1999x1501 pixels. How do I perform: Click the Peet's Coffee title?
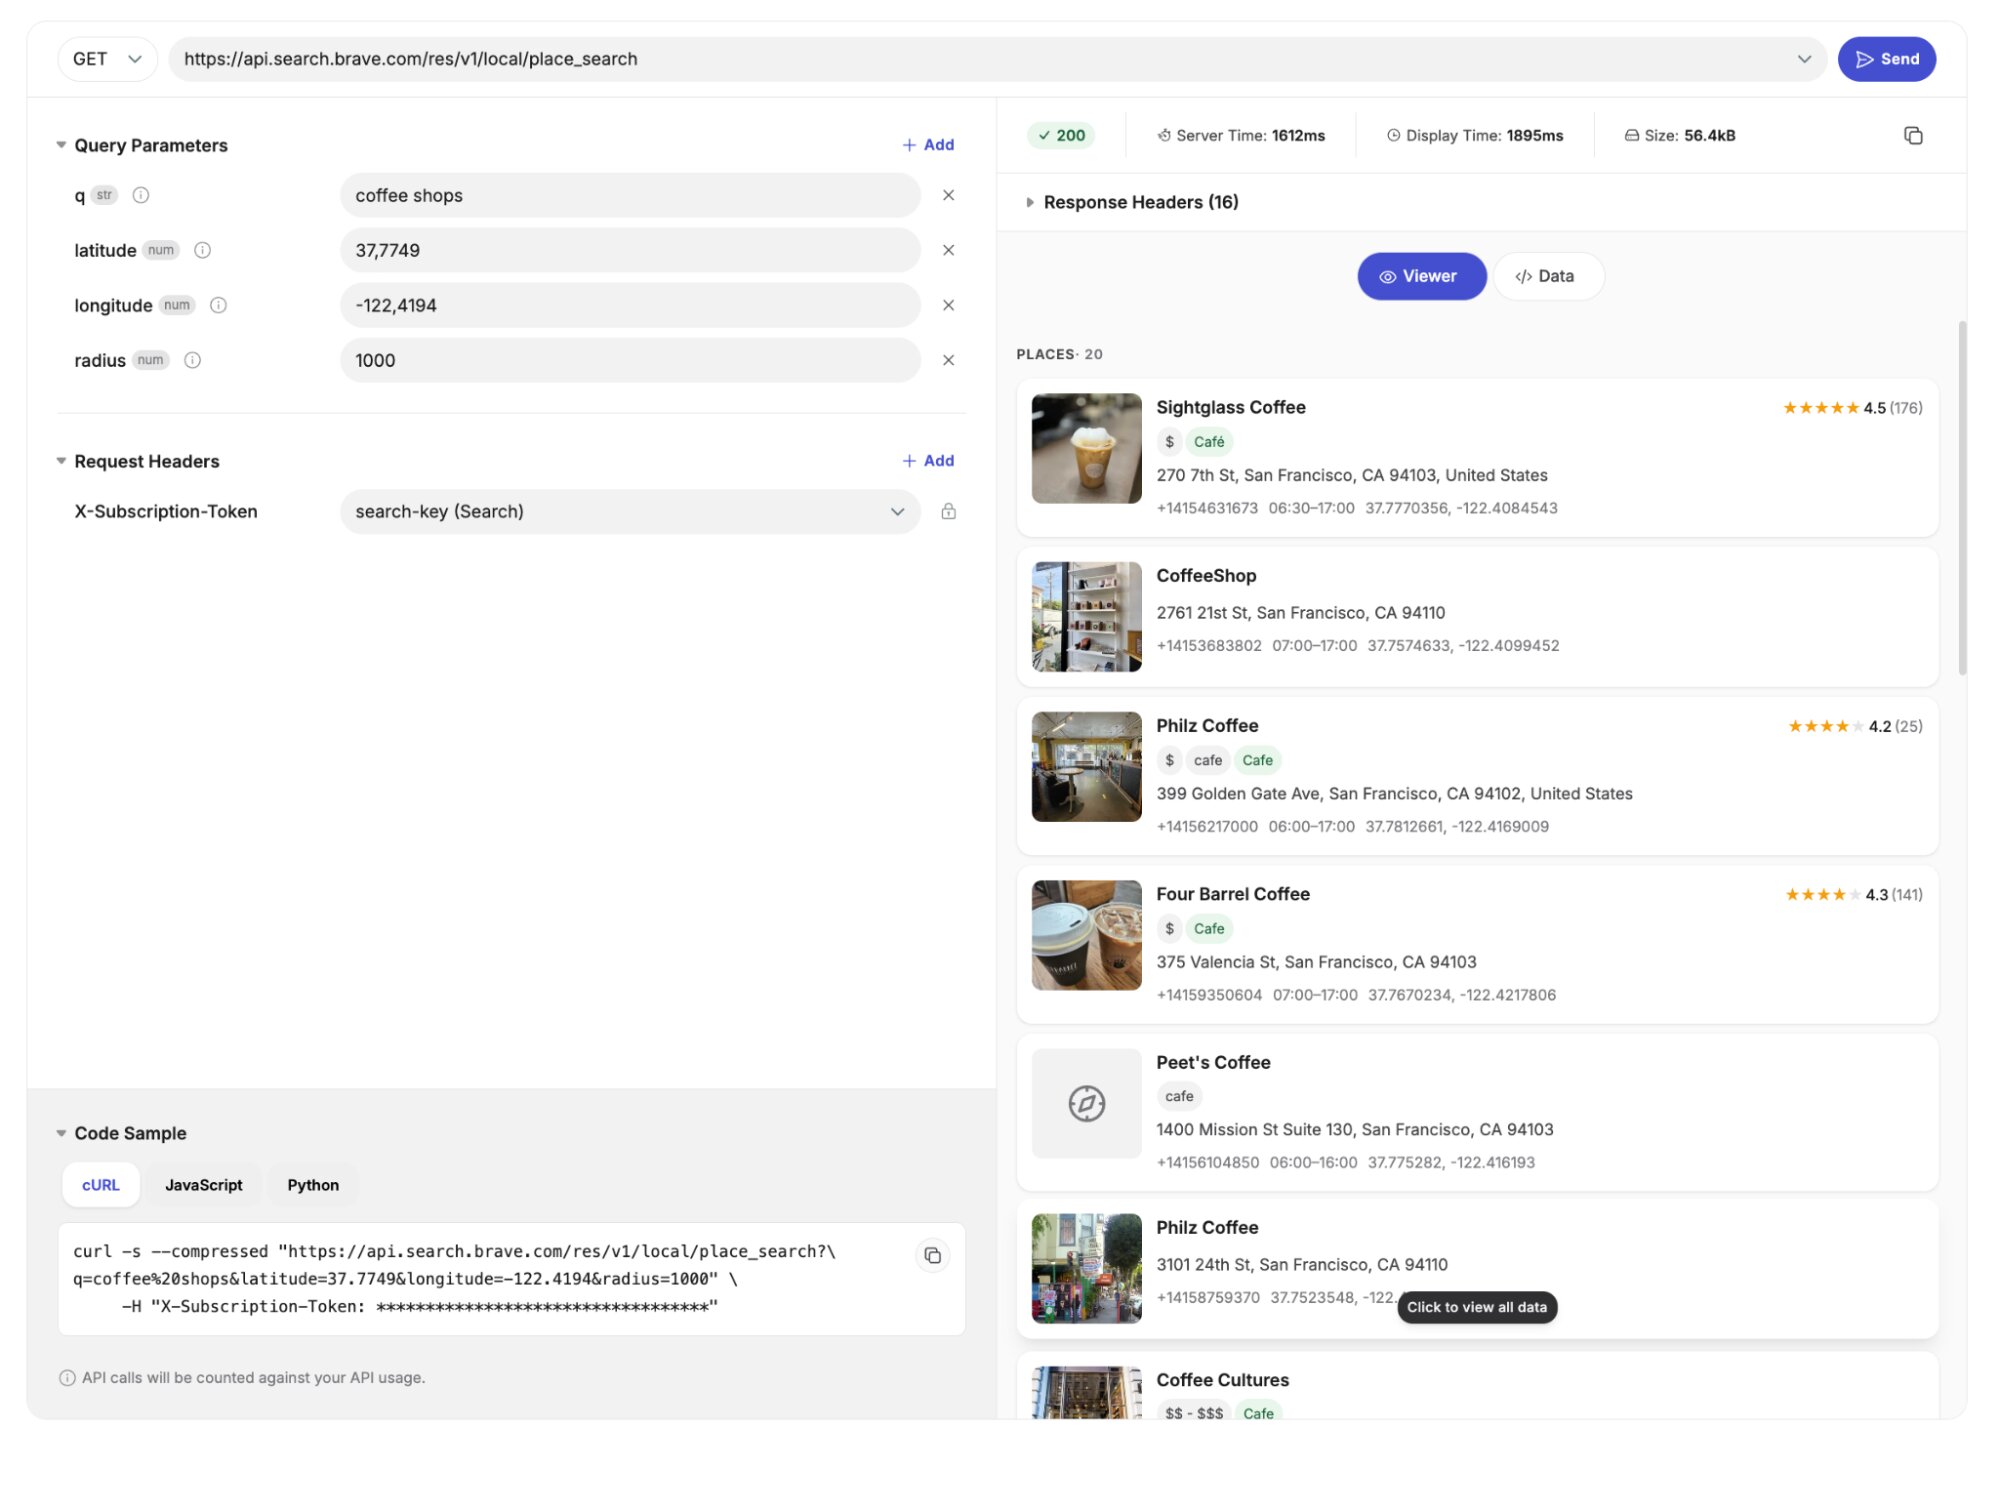tap(1213, 1062)
